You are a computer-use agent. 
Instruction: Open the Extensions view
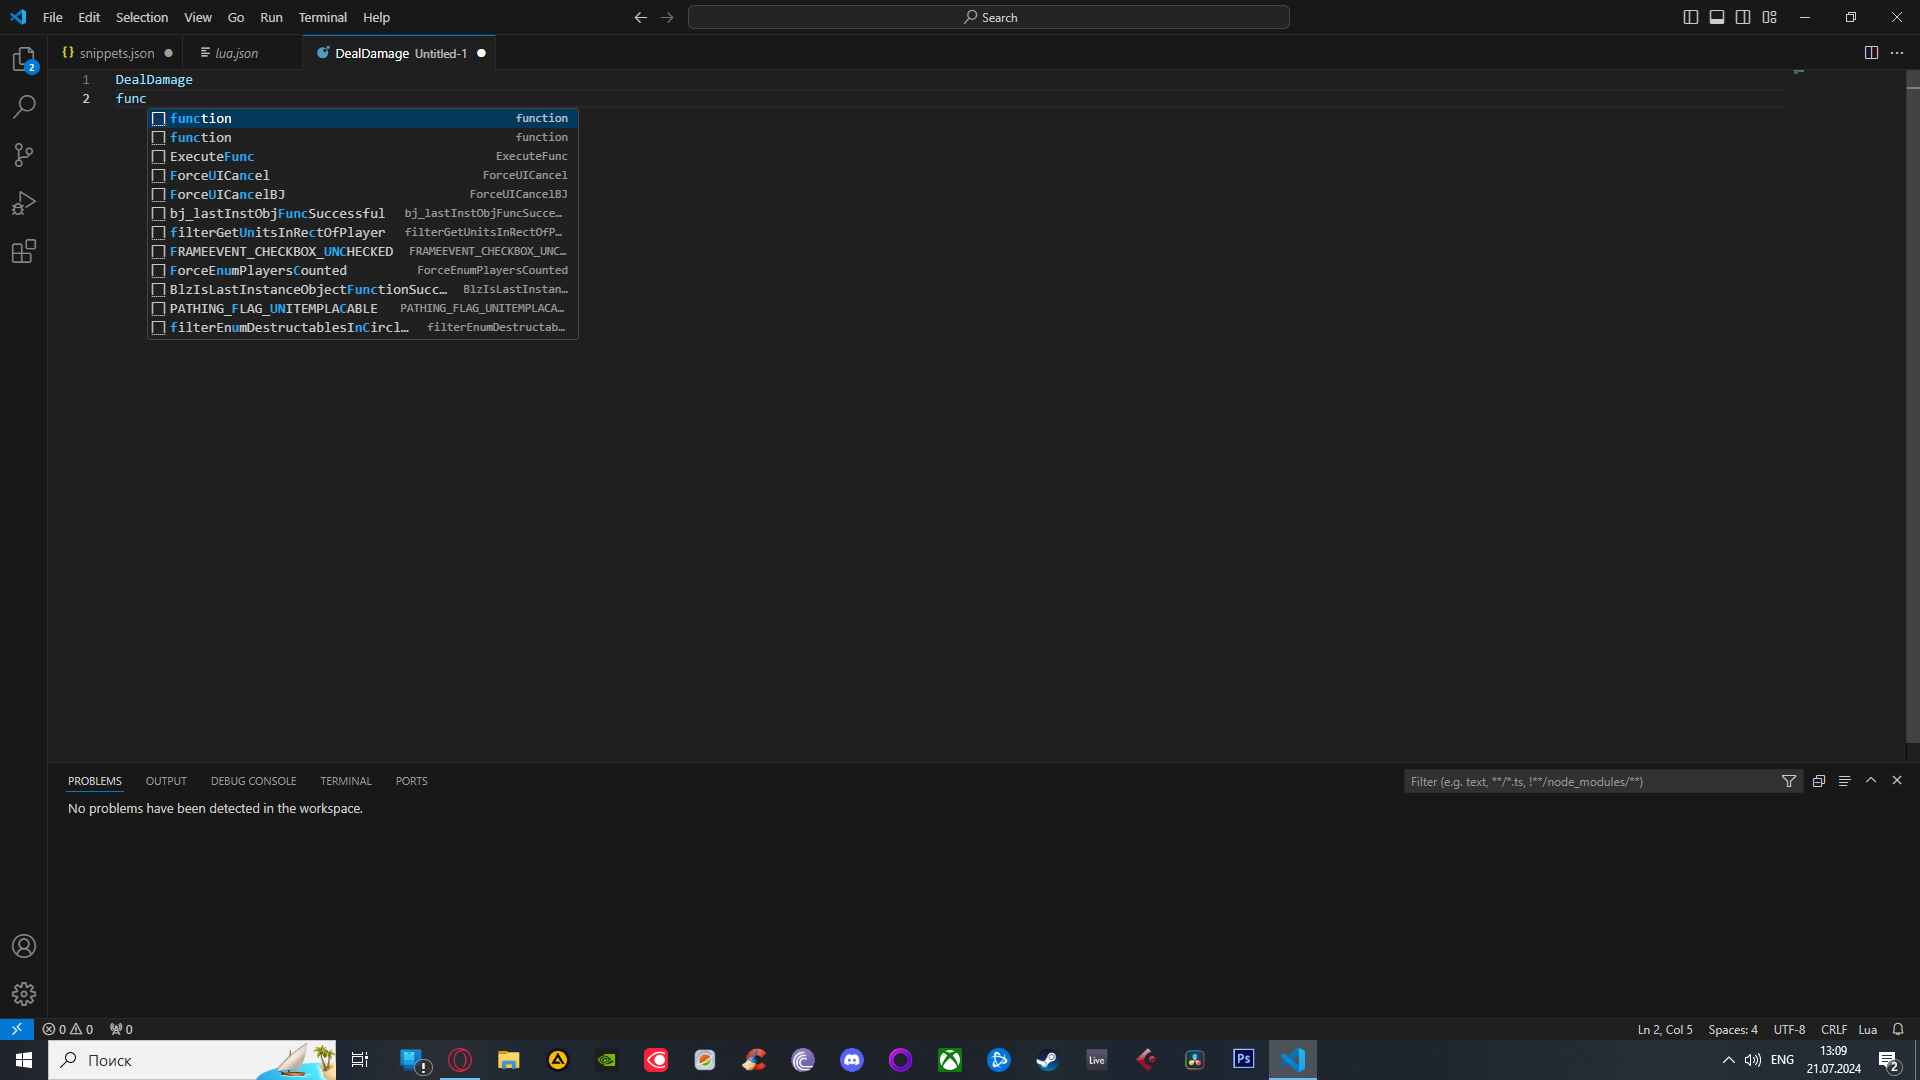[24, 251]
